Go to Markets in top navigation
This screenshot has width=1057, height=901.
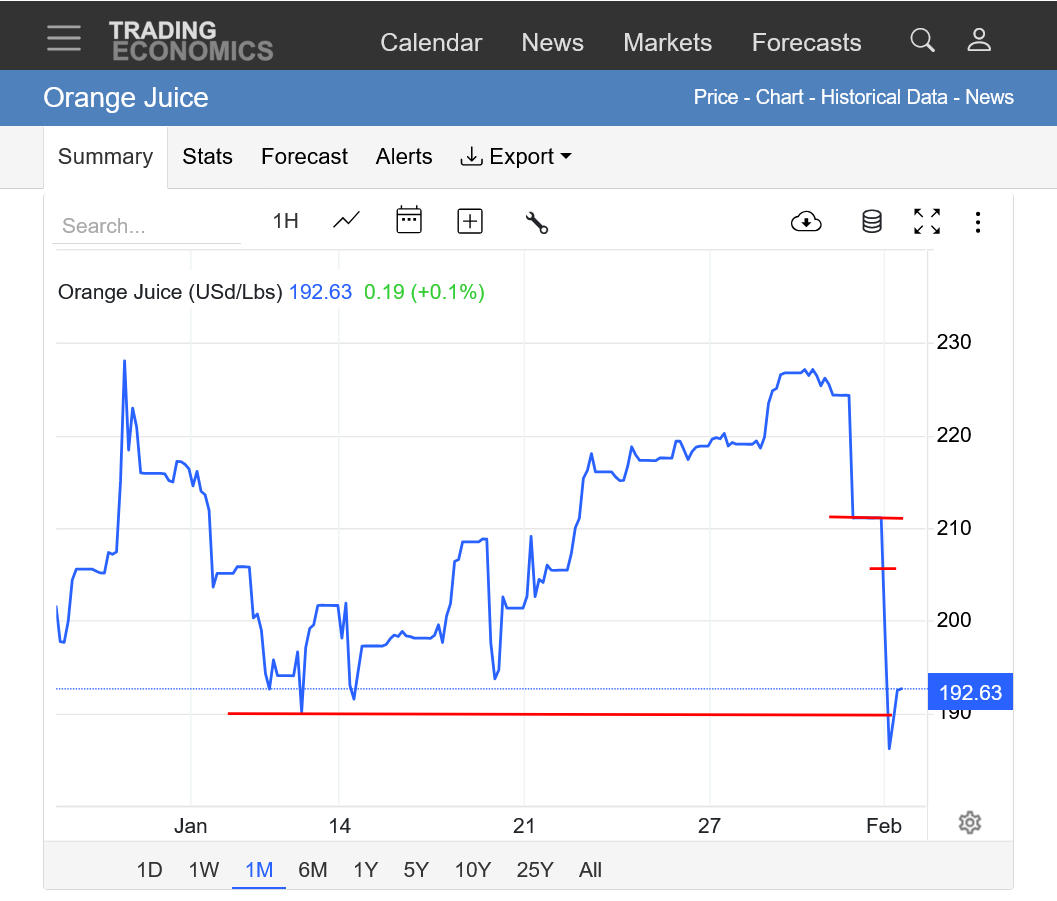coord(667,43)
